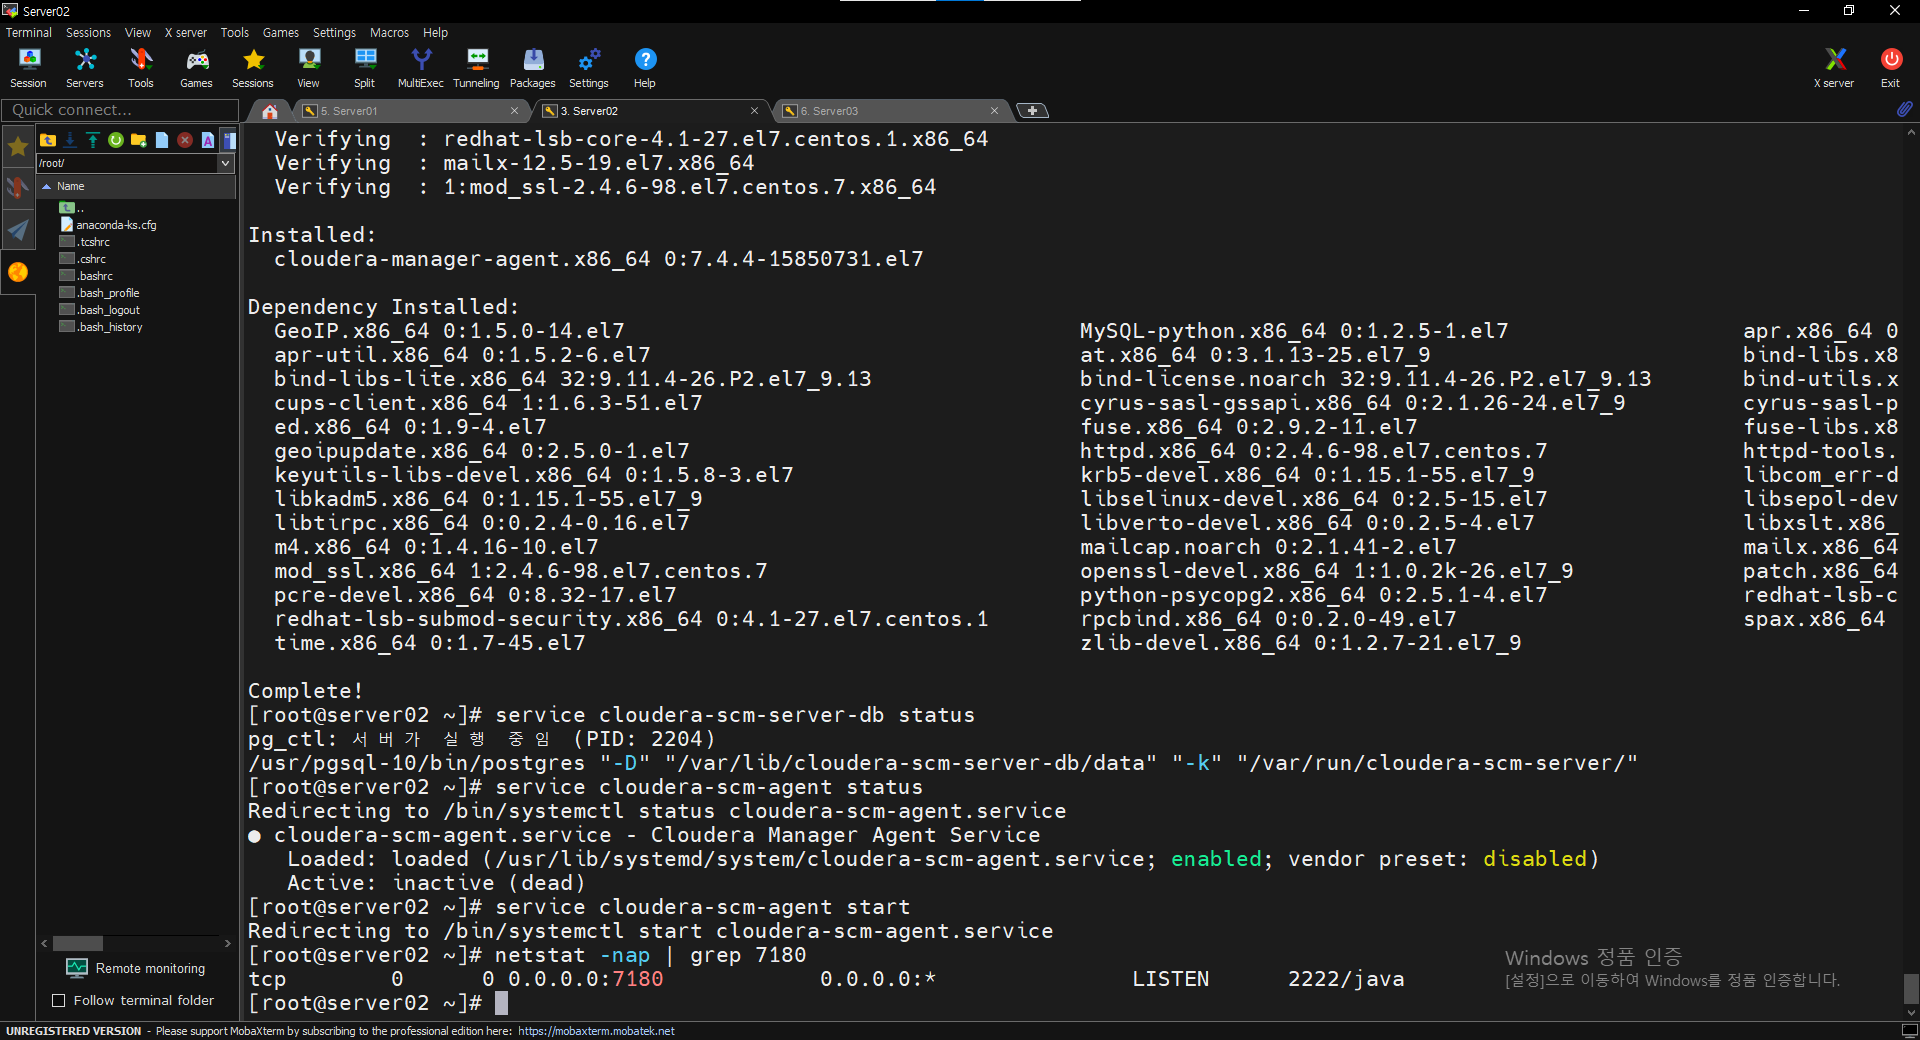Open the Sessions menu
The width and height of the screenshot is (1920, 1040).
click(88, 32)
